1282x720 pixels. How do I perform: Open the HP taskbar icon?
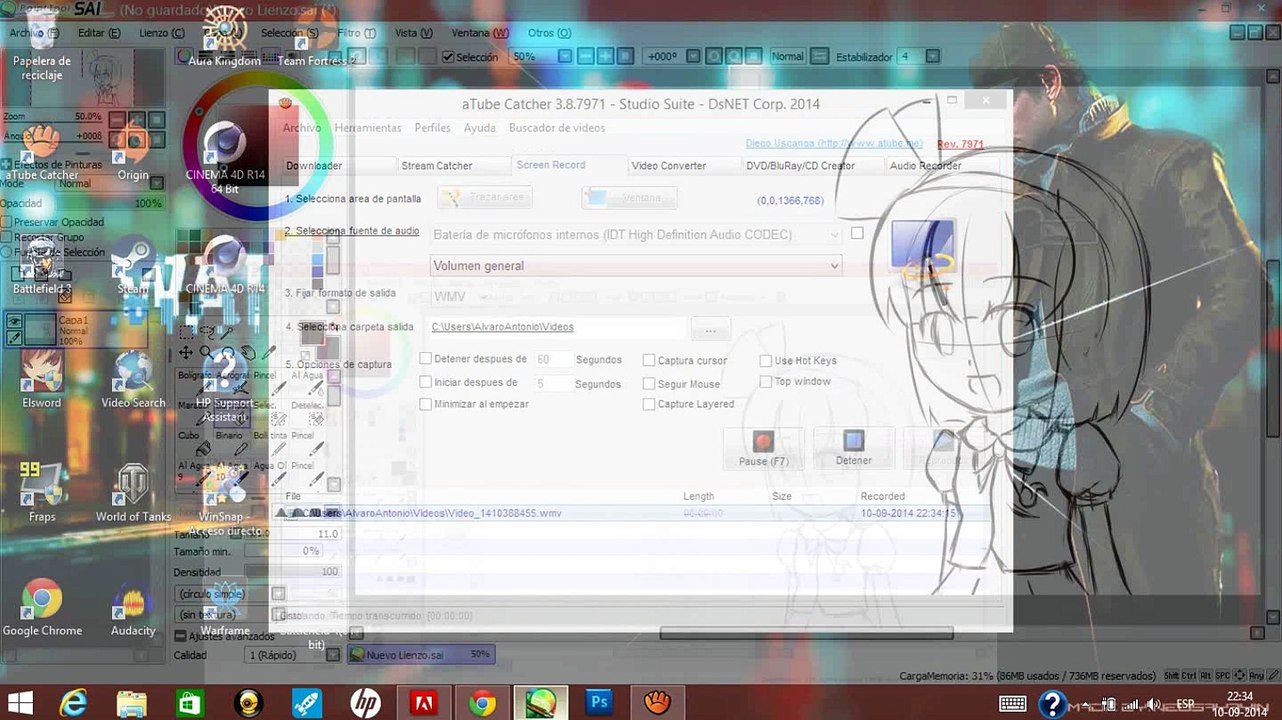tap(365, 703)
